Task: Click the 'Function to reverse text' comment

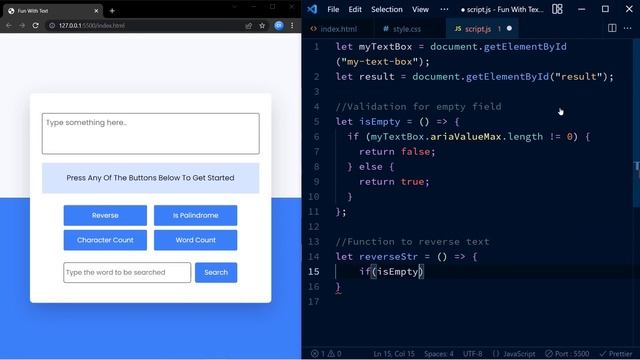Action: click(x=412, y=242)
